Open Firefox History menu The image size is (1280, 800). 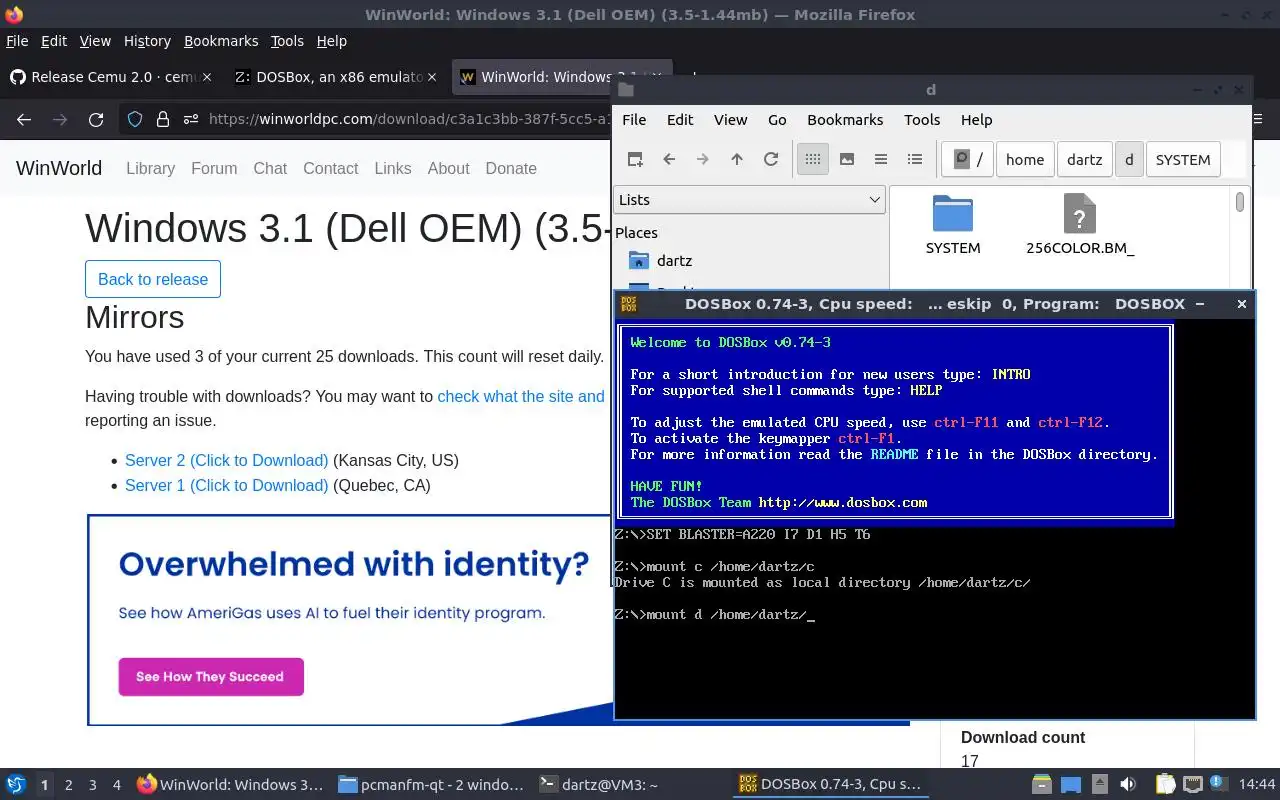[147, 41]
